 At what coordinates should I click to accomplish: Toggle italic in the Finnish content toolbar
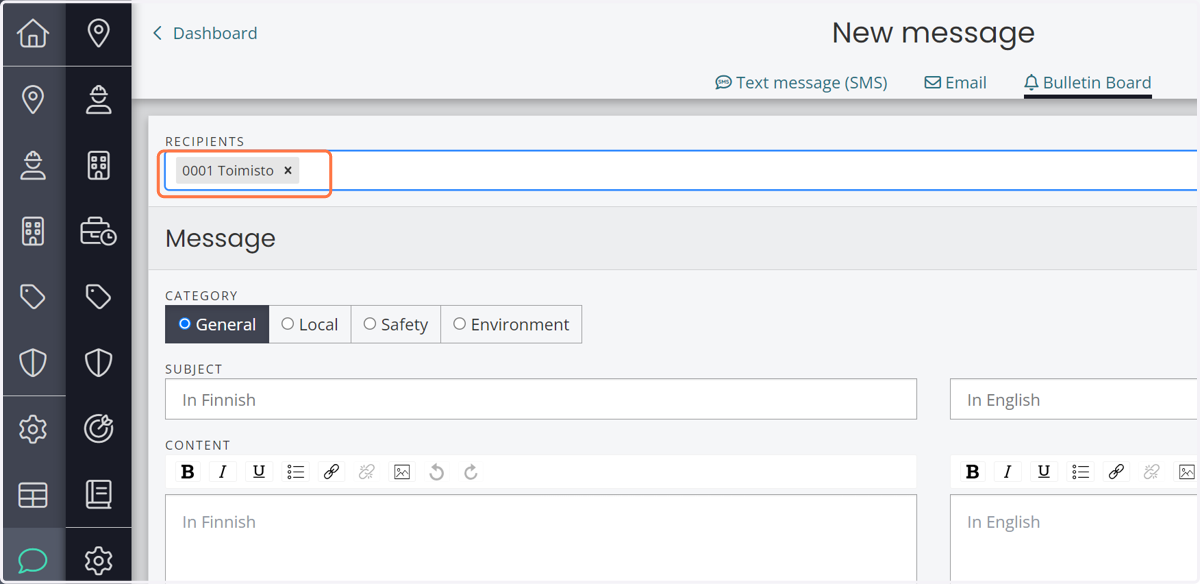click(223, 472)
